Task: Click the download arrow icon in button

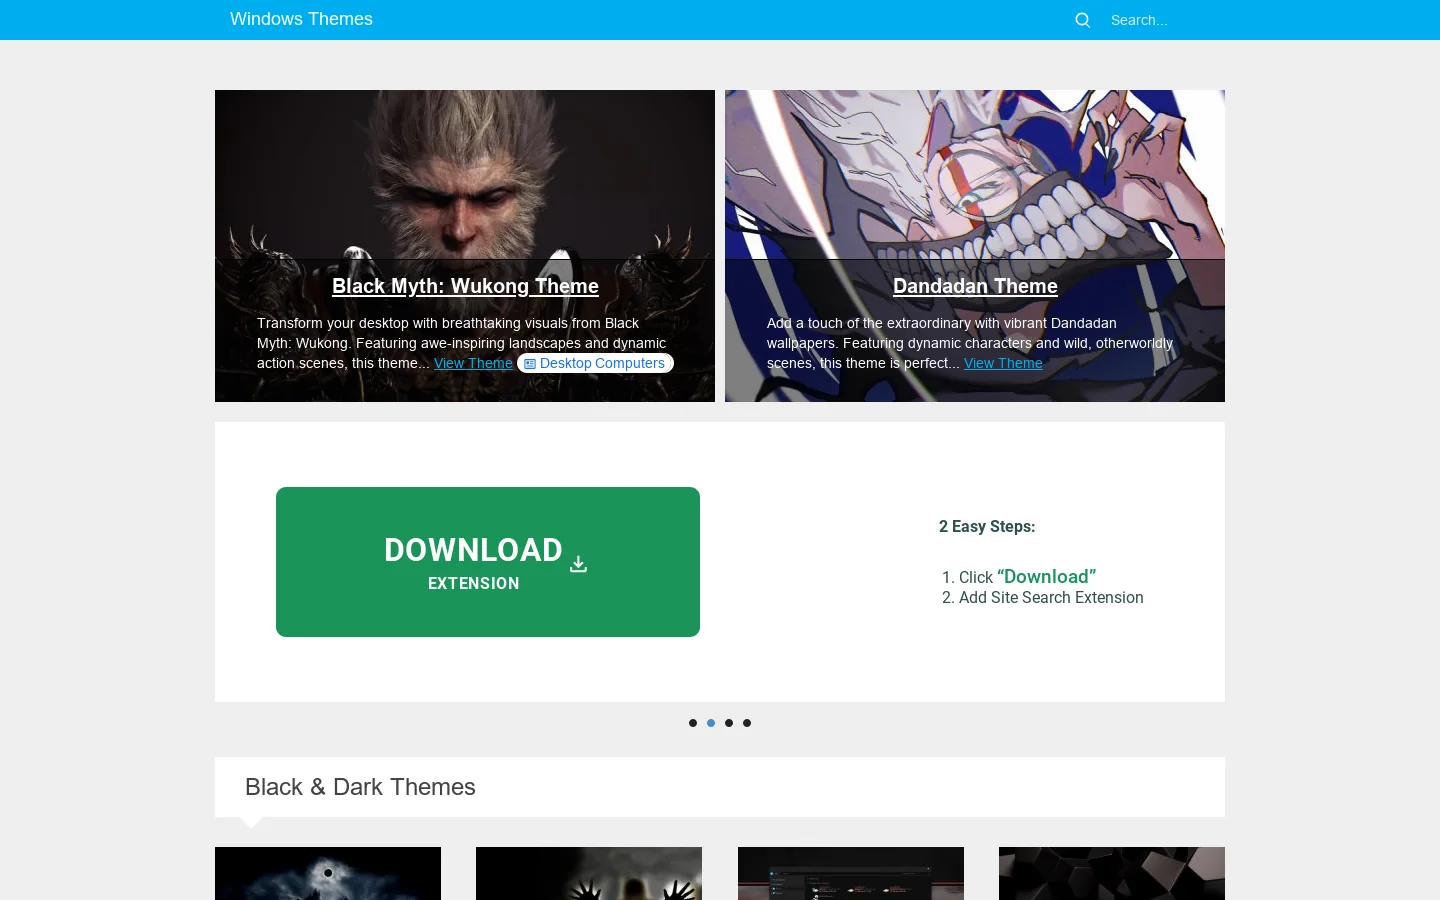Action: click(578, 564)
